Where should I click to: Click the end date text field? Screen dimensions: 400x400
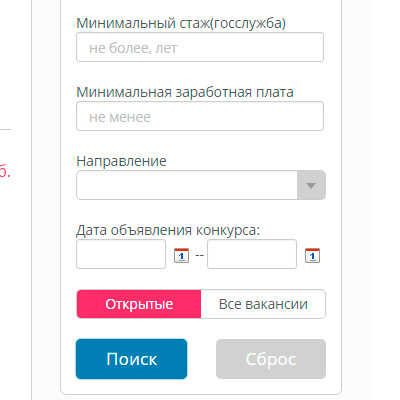[x=252, y=254]
